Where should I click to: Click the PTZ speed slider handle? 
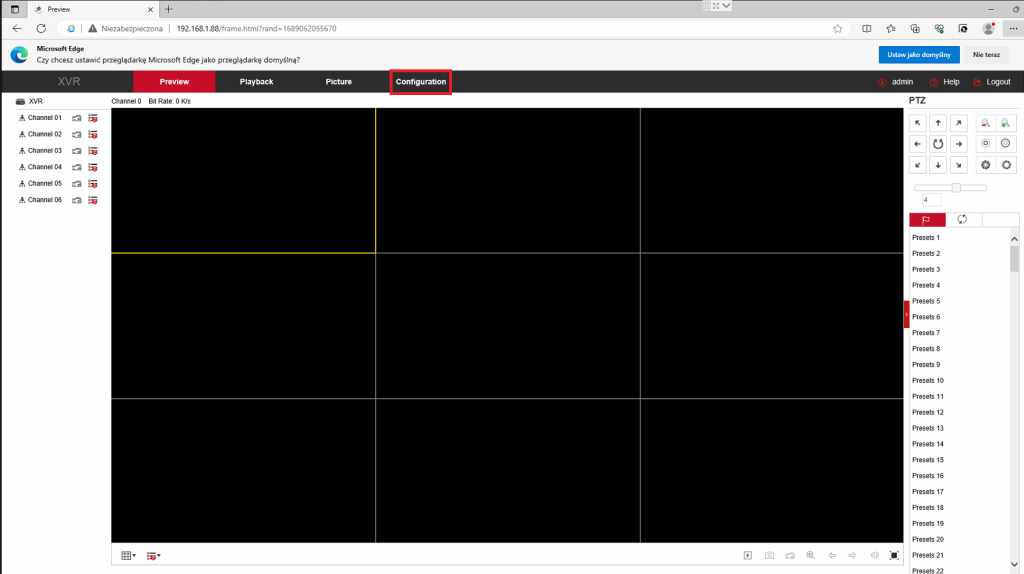tap(956, 187)
